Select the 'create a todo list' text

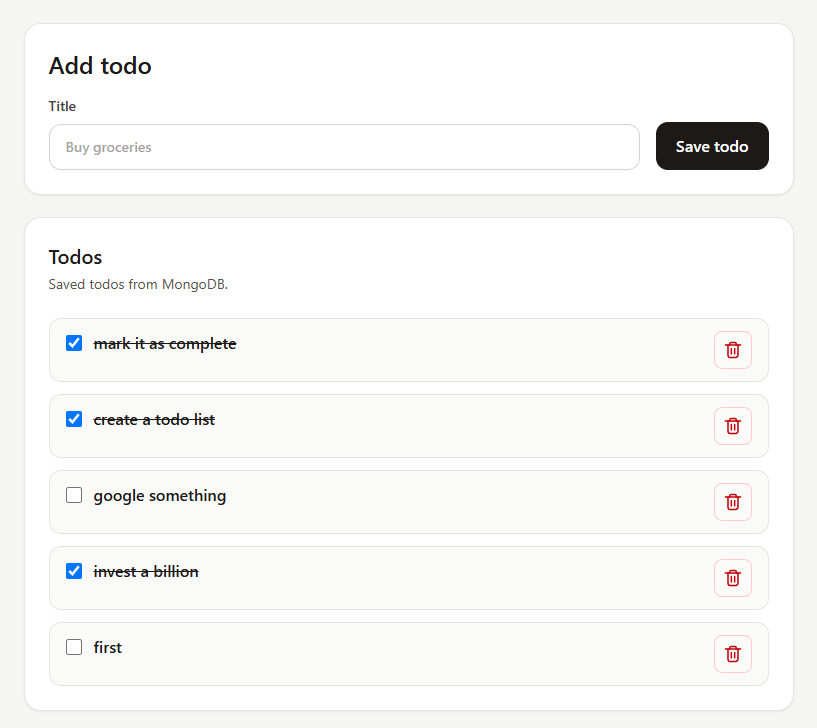[x=154, y=419]
